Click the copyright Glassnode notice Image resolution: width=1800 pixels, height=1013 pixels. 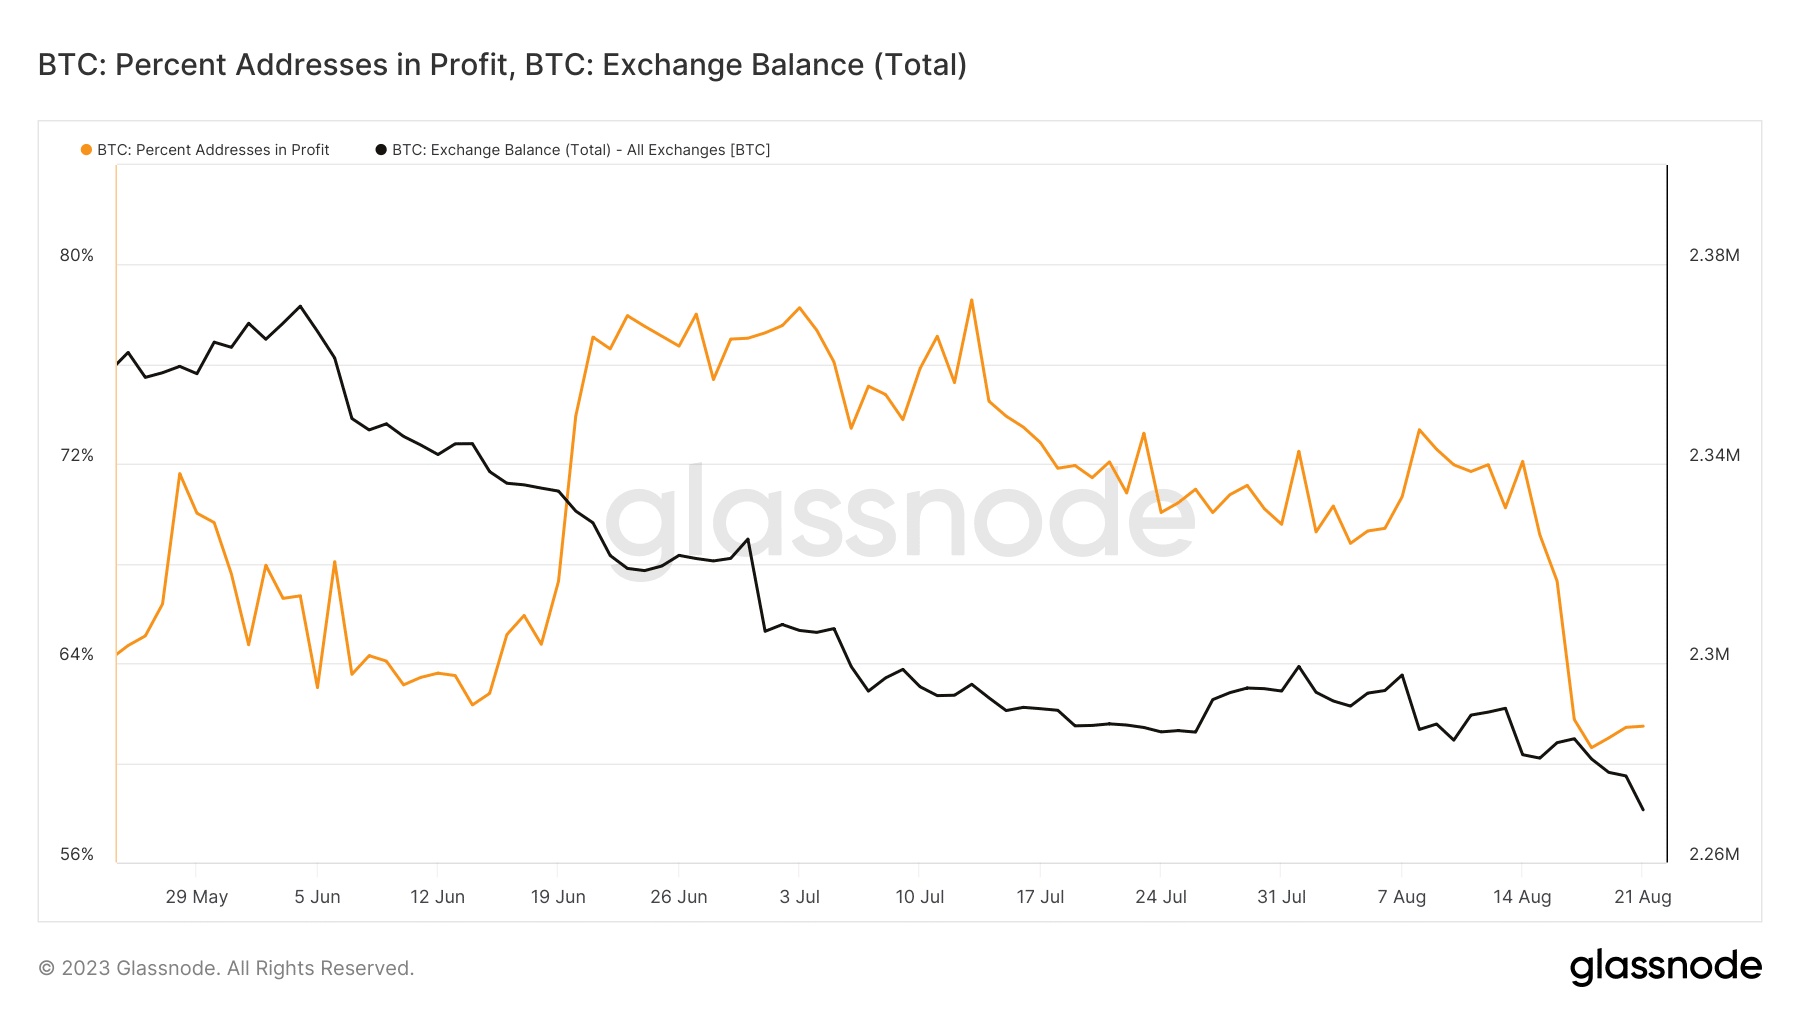[226, 968]
